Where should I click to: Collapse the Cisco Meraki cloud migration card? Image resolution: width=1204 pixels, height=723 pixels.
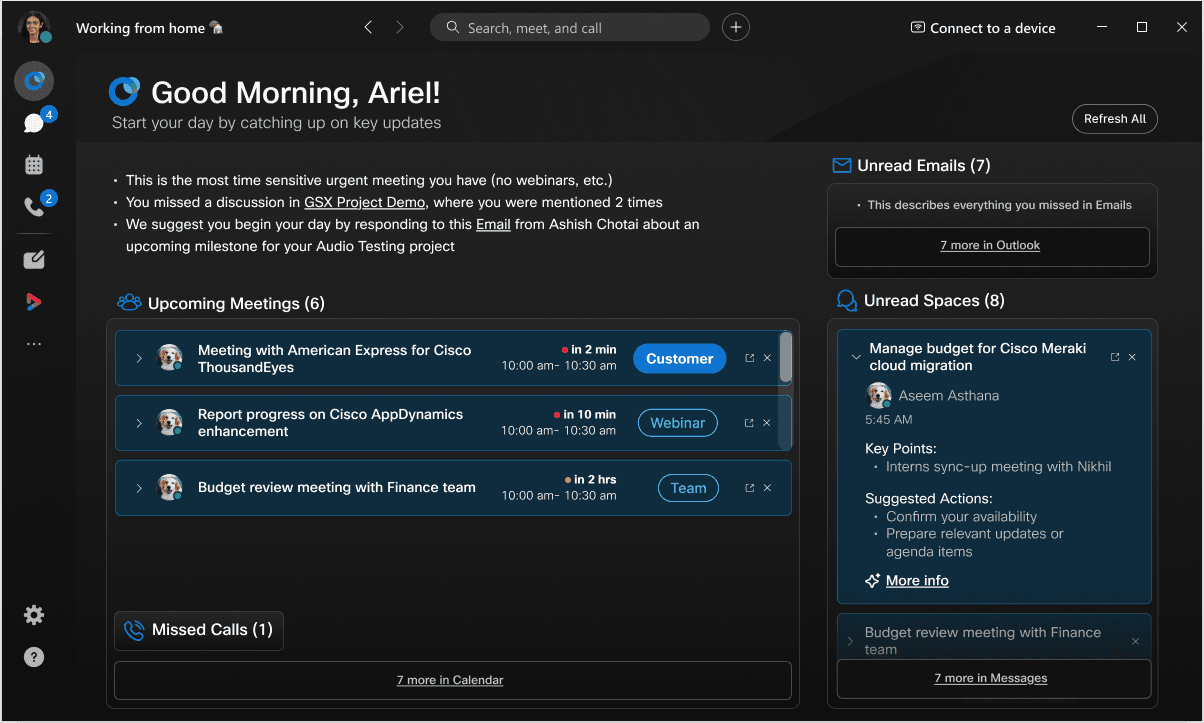(x=856, y=357)
